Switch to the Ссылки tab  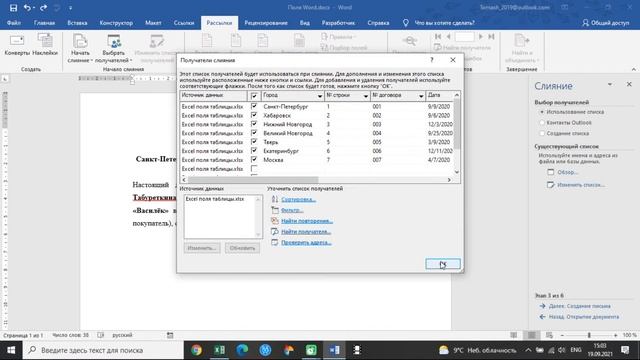coord(184,23)
